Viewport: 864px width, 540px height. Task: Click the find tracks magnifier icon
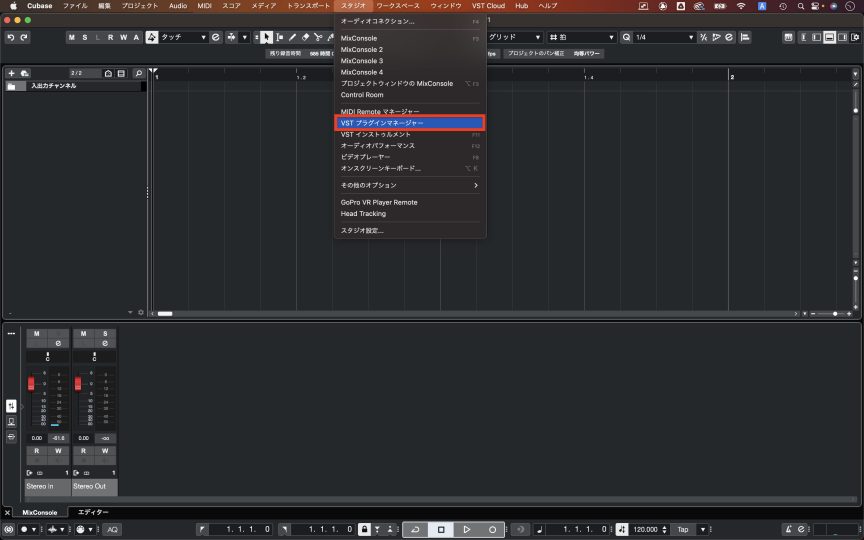point(139,73)
